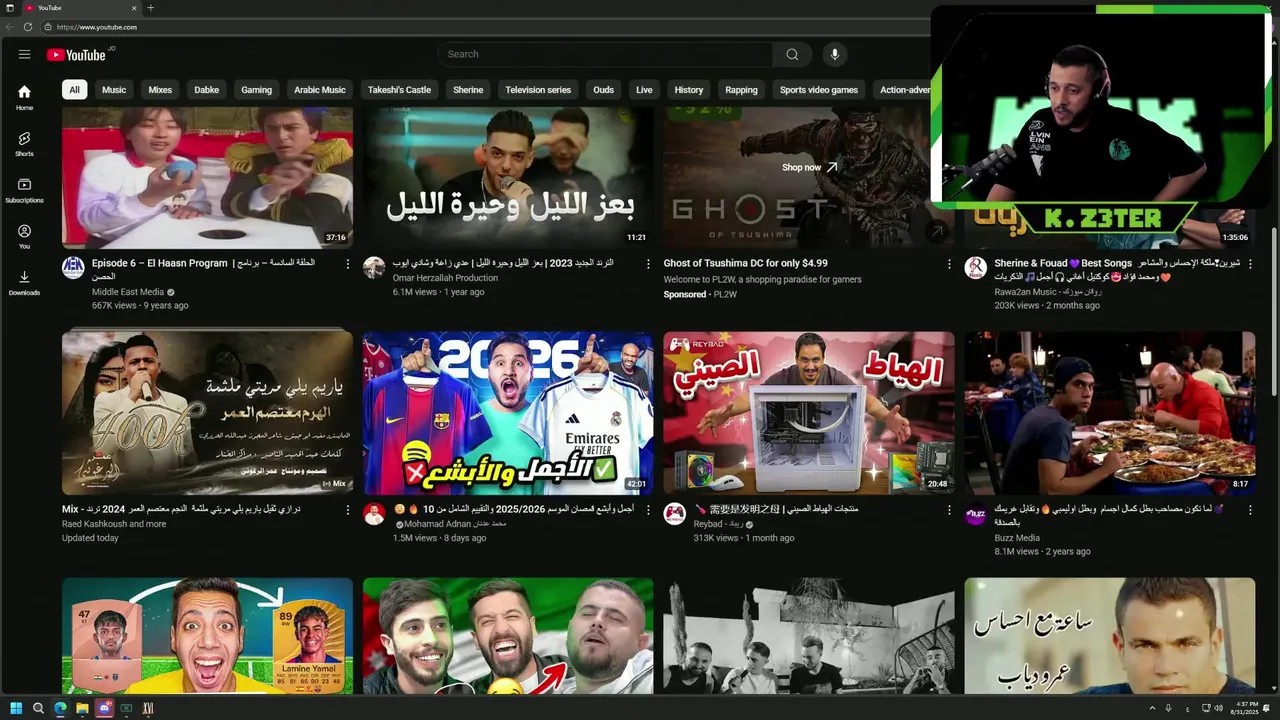This screenshot has height=720, width=1280.
Task: Open options for Reybad video
Action: [x=949, y=510]
